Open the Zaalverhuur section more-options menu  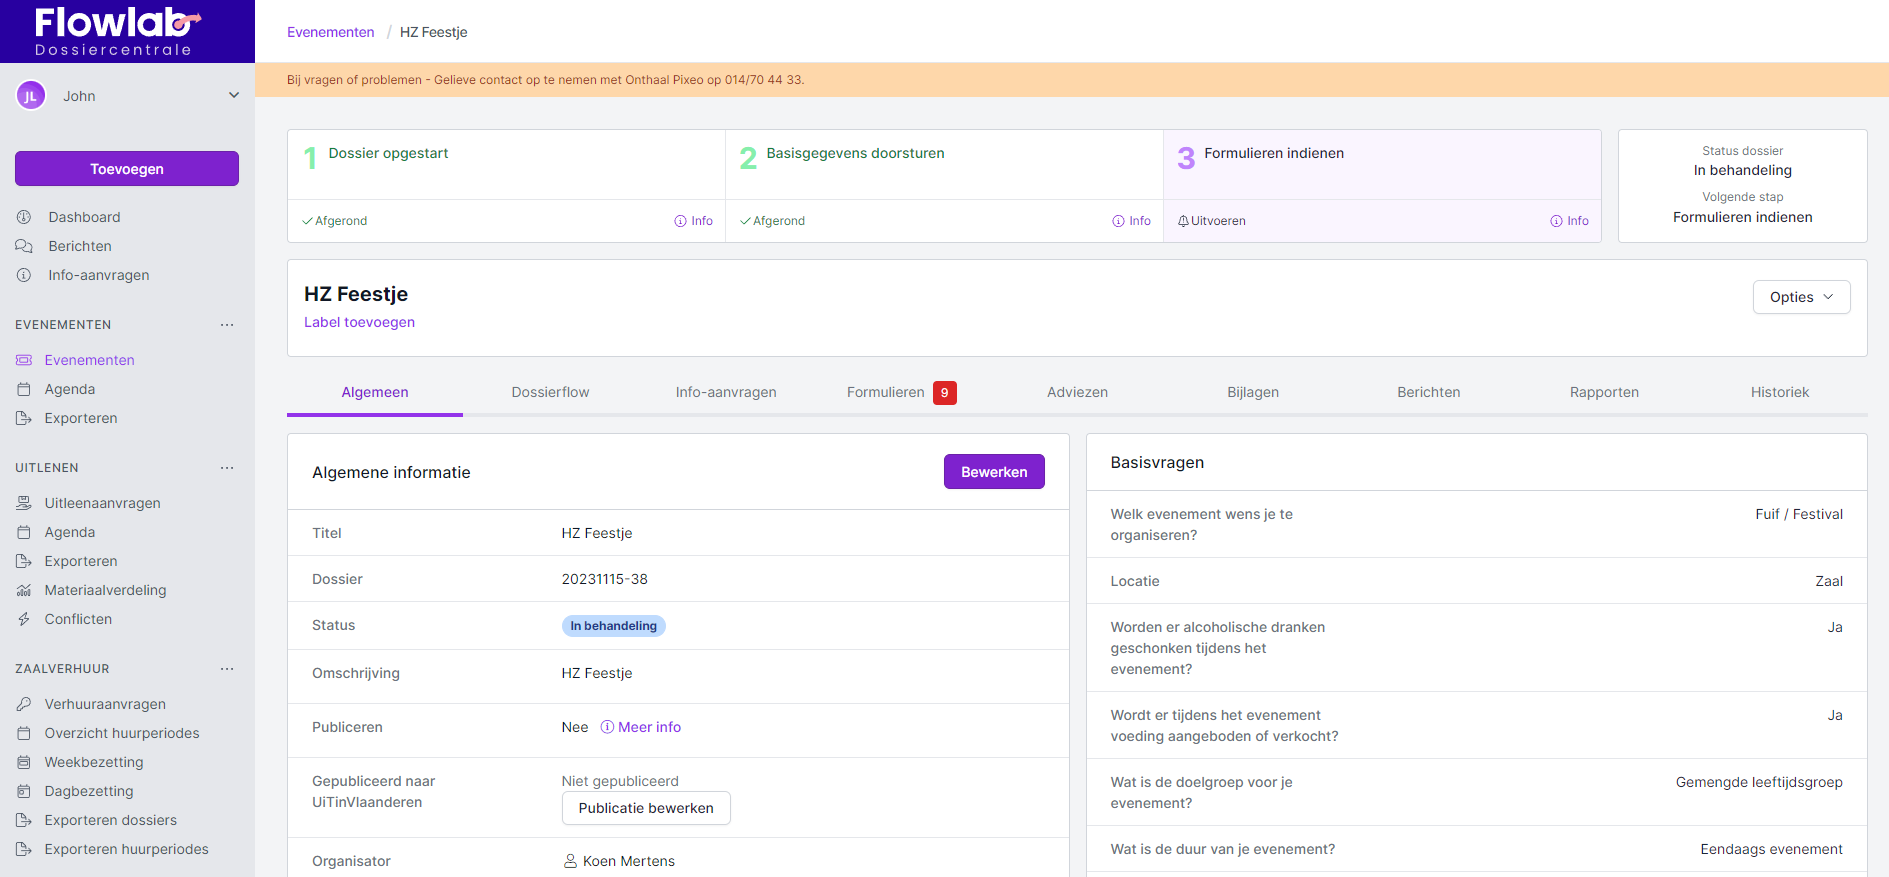(x=227, y=669)
